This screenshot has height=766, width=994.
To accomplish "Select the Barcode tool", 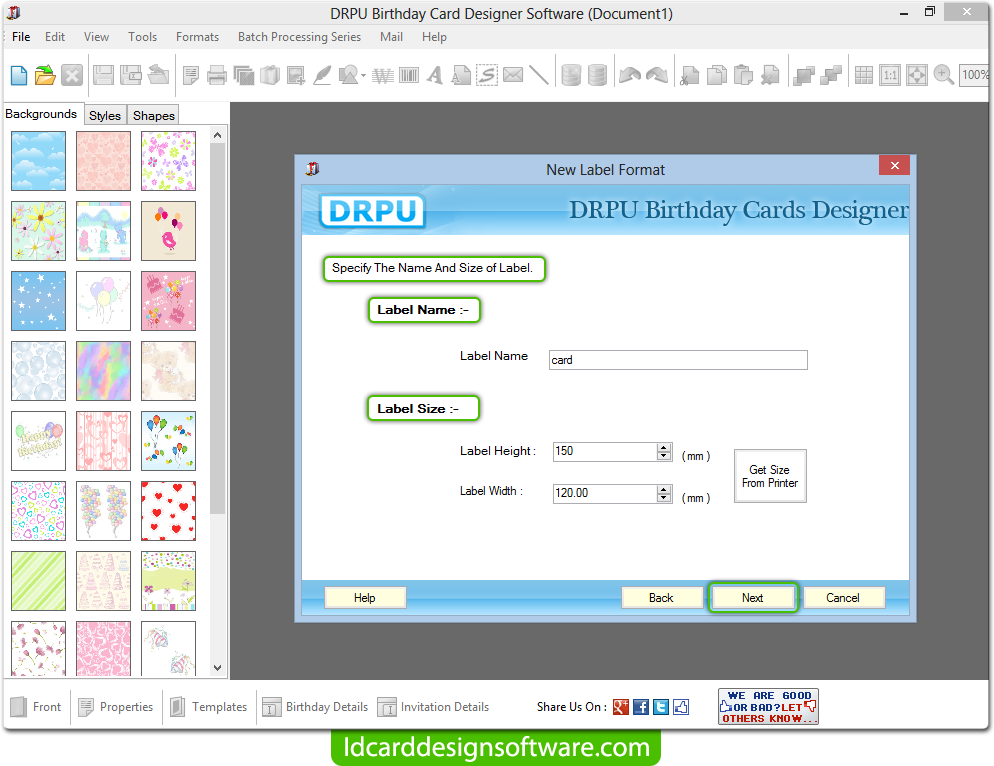I will (408, 74).
